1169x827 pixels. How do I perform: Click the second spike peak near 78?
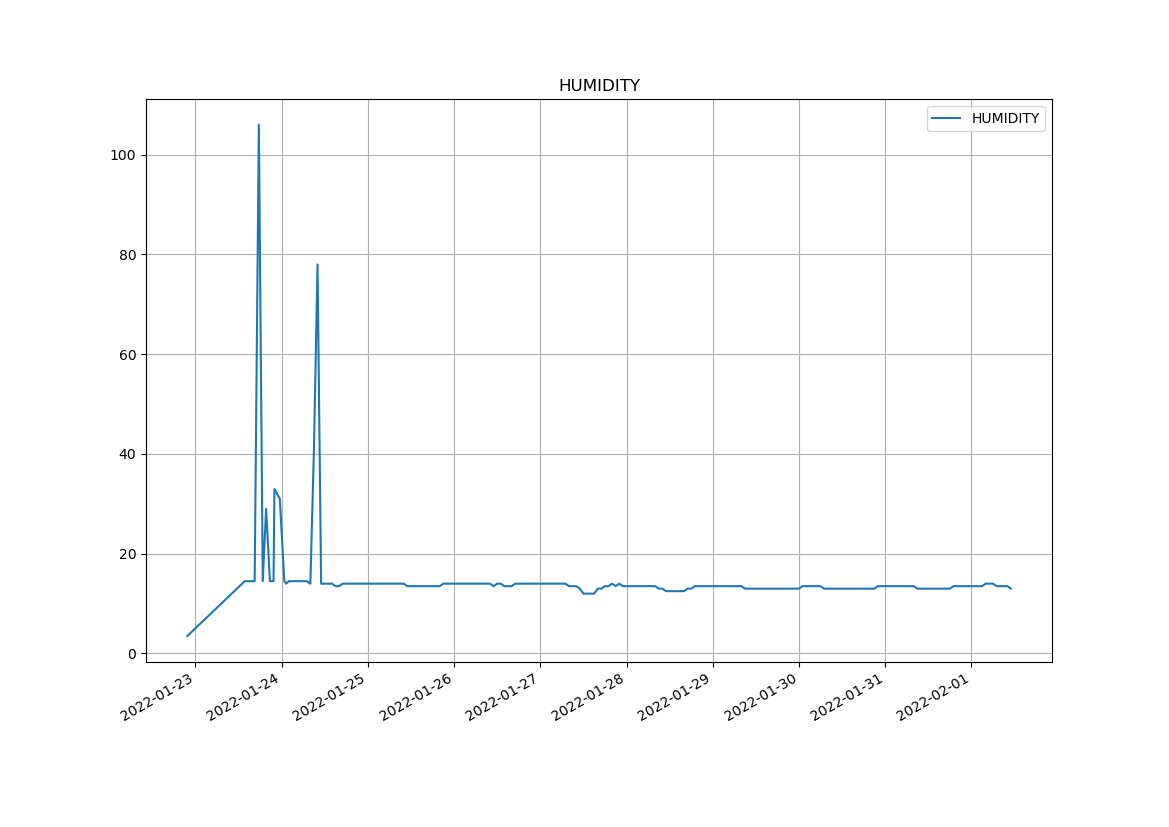(x=317, y=265)
